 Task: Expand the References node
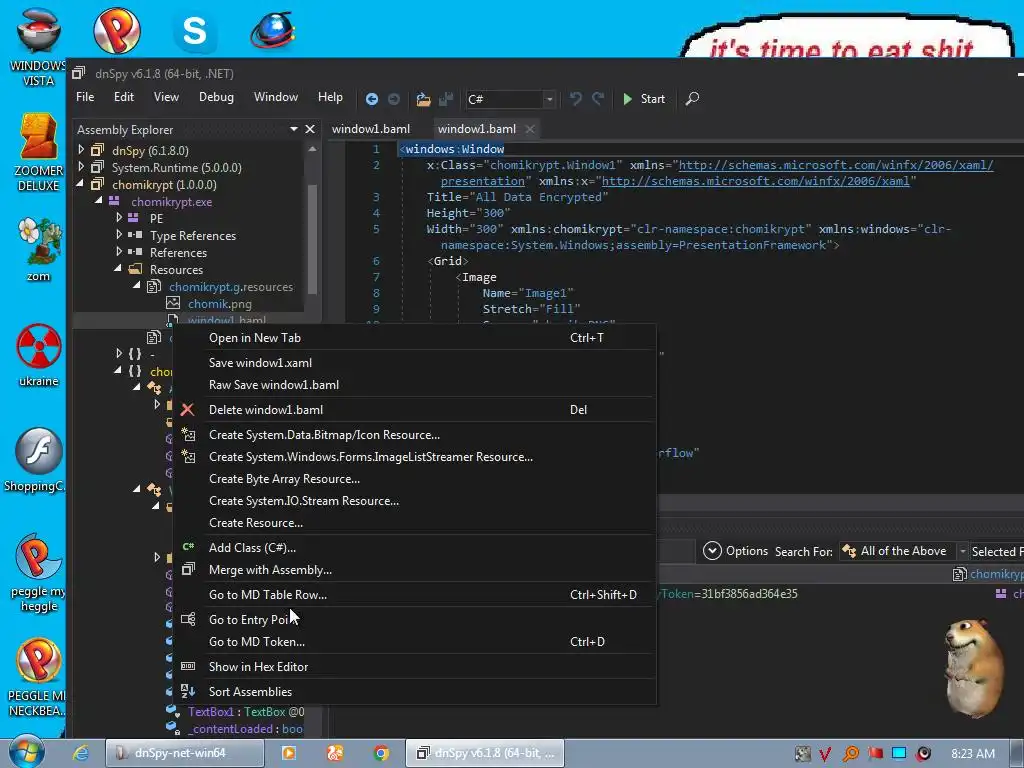pos(119,251)
